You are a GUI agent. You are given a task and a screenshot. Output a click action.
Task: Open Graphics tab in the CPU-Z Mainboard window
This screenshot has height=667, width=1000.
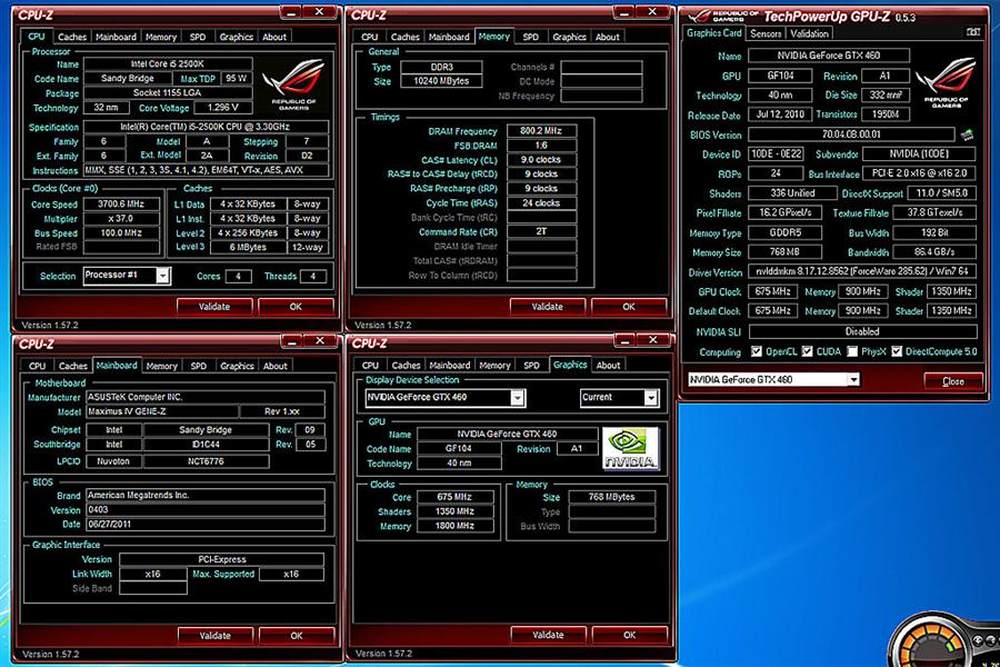click(237, 366)
